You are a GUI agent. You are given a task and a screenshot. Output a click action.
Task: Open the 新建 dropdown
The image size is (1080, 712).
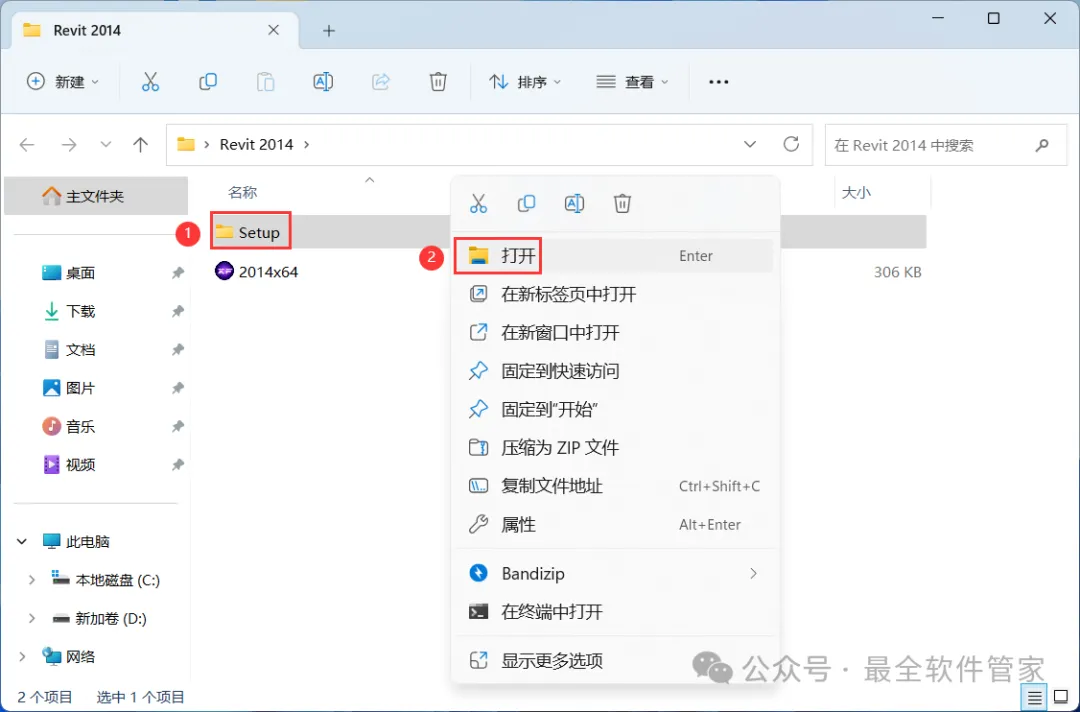tap(63, 82)
